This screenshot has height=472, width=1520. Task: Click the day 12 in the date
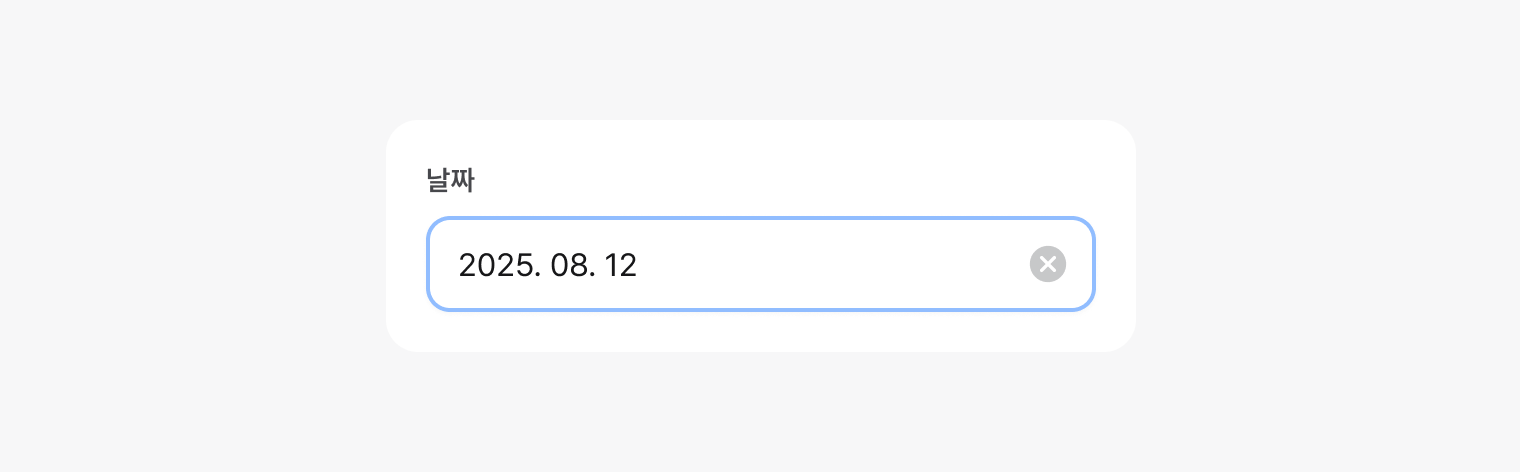pyautogui.click(x=621, y=265)
